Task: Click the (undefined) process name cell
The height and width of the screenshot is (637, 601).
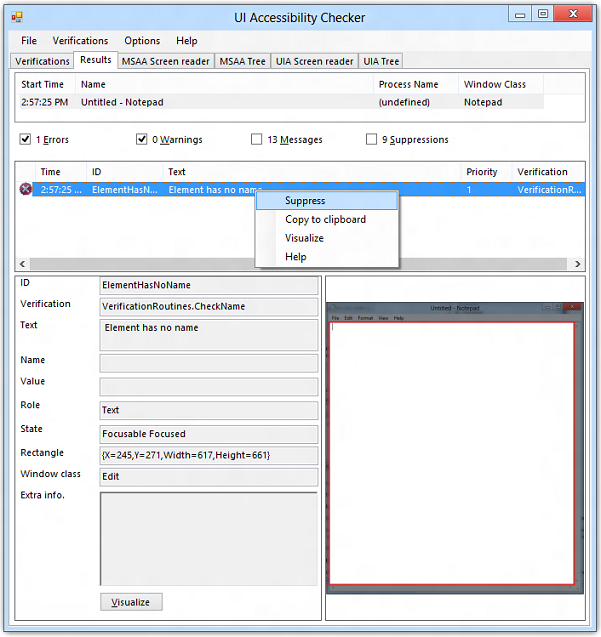Action: point(404,102)
